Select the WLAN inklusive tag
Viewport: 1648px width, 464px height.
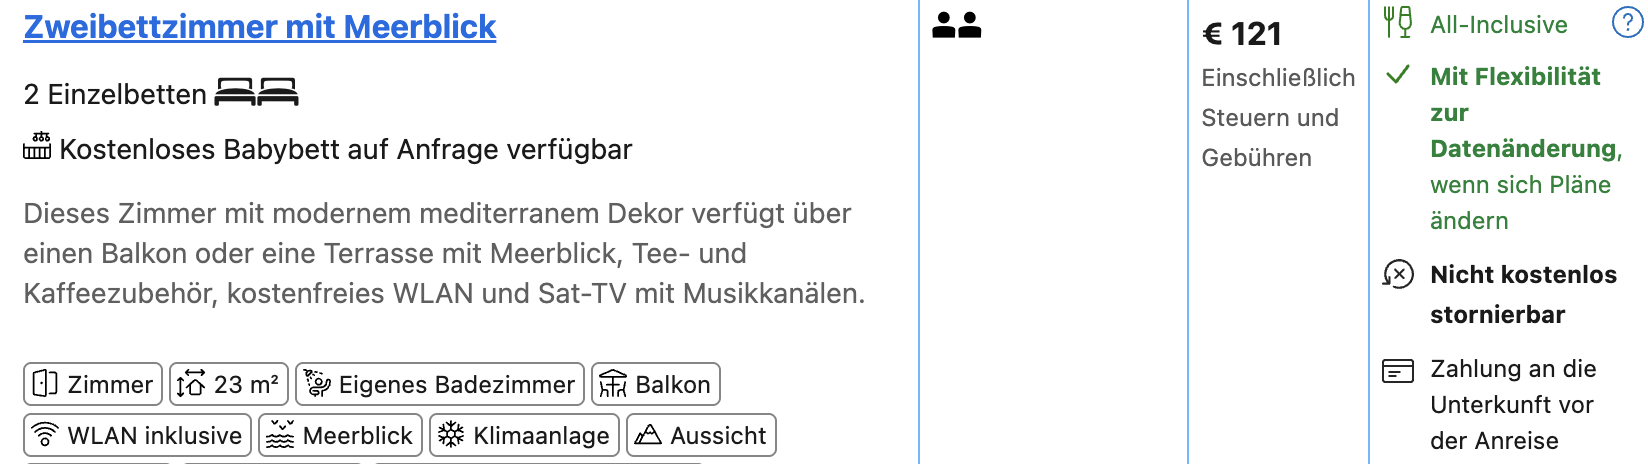(x=138, y=435)
